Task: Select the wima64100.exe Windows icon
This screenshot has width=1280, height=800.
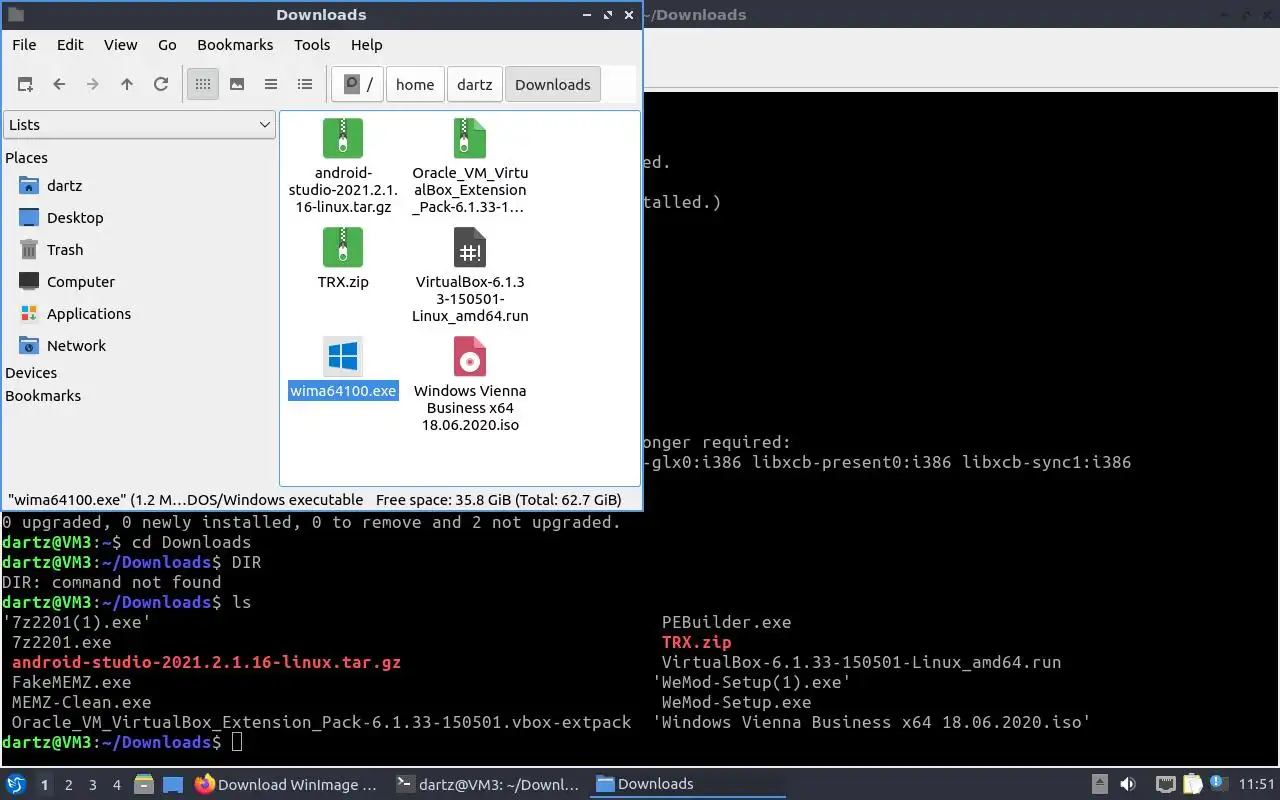Action: click(x=343, y=356)
